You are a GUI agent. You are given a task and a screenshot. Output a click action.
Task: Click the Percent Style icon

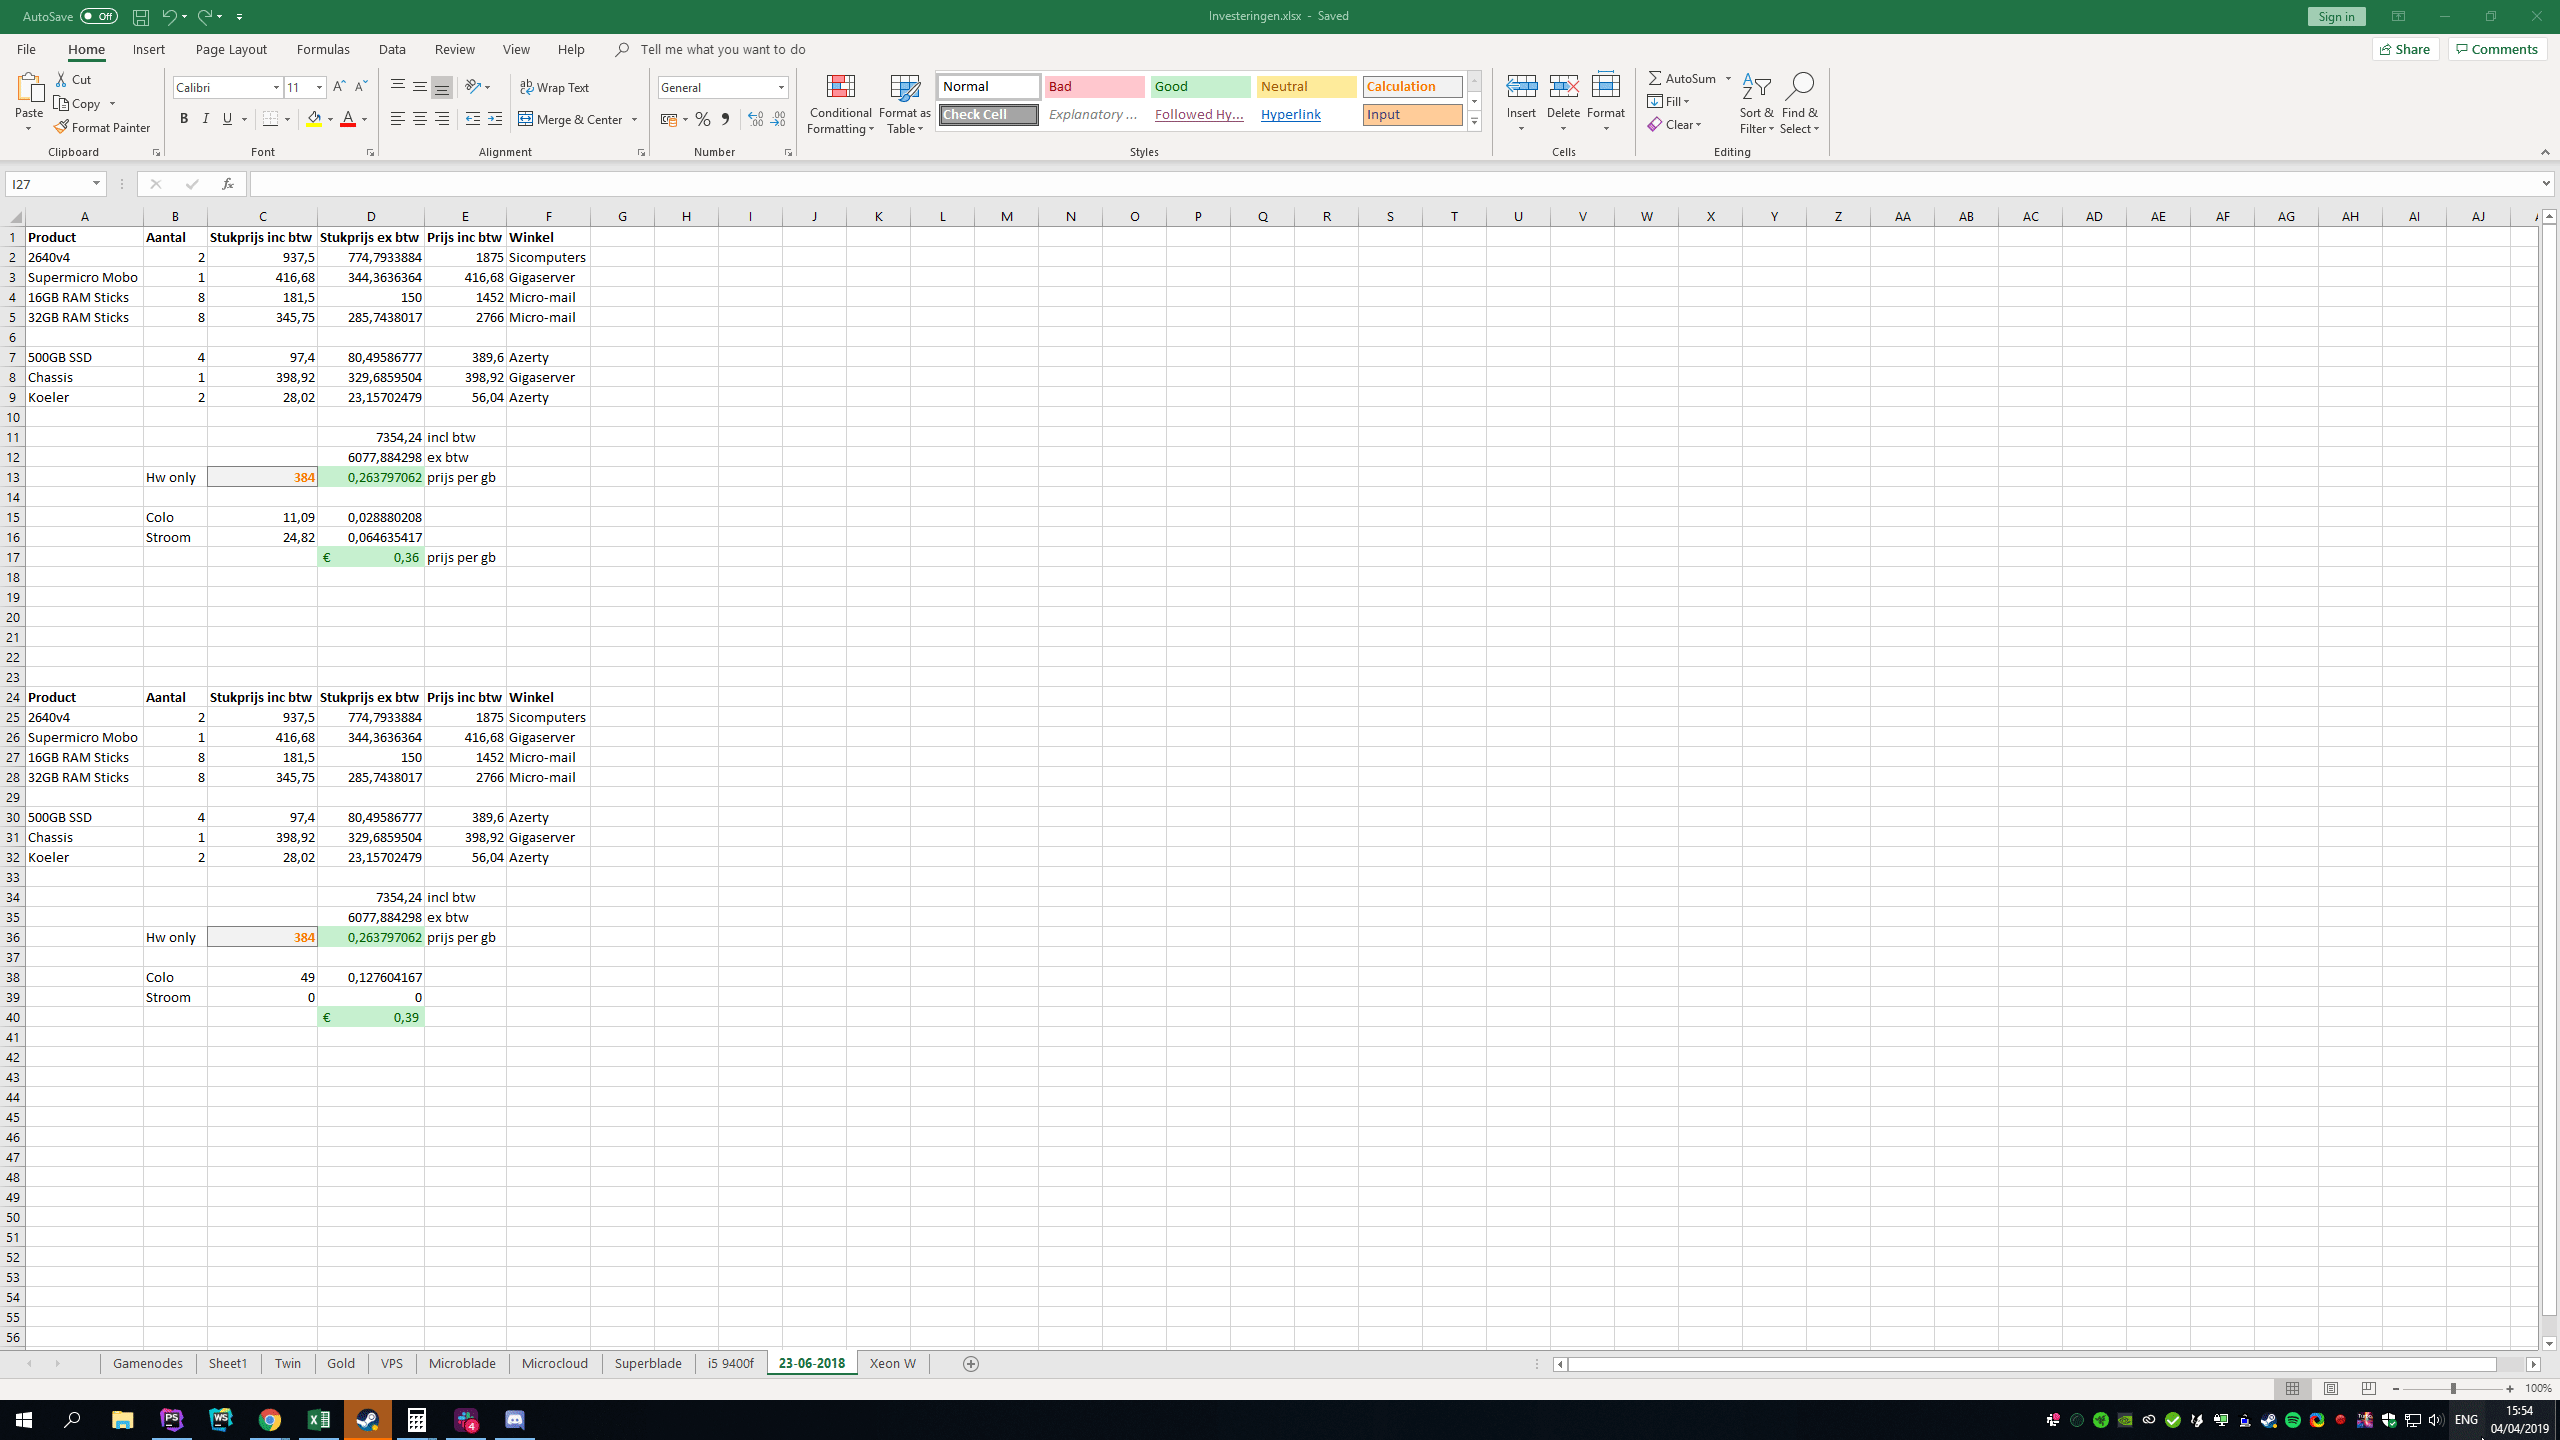[703, 119]
